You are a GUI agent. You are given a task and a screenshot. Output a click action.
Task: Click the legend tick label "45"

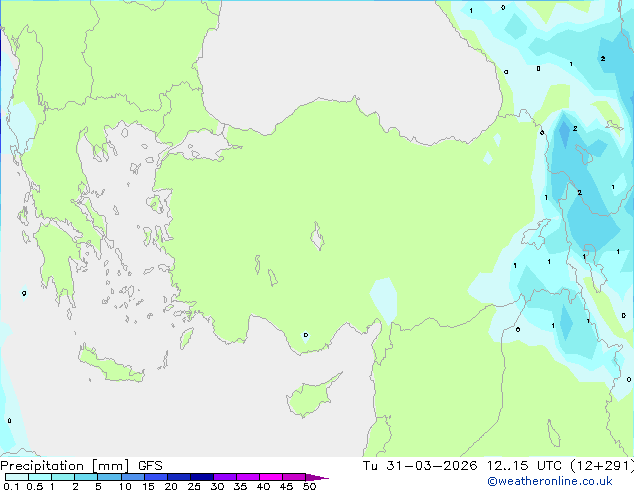coord(286,486)
